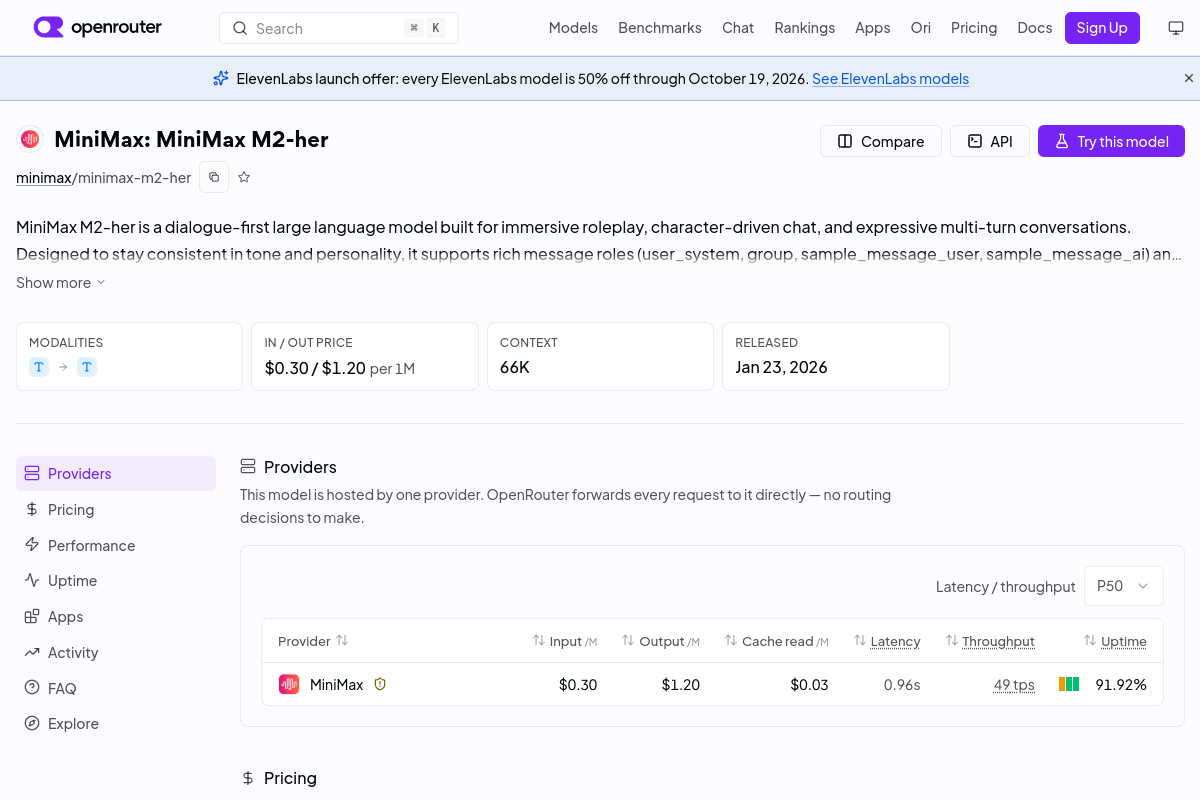The height and width of the screenshot is (800, 1200).
Task: Copy the minimax/minimax-m2-her model slug
Action: [x=214, y=177]
